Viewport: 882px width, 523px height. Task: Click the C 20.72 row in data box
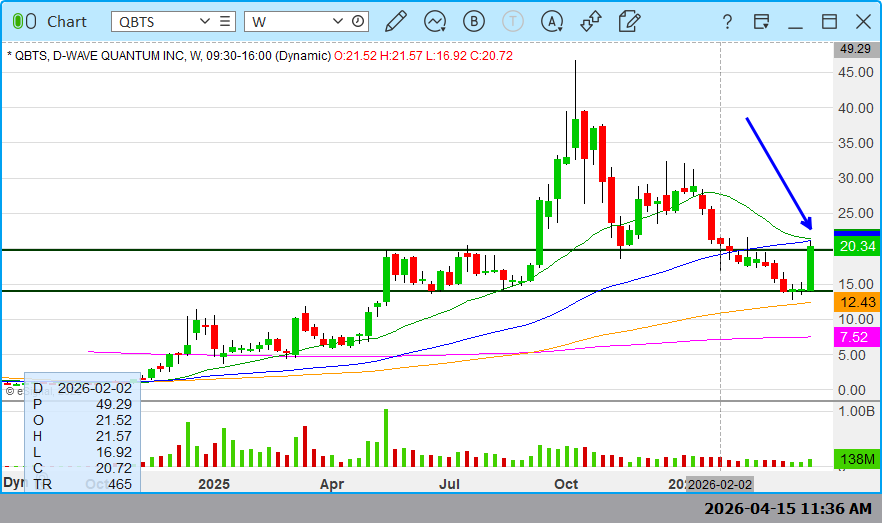coord(82,468)
